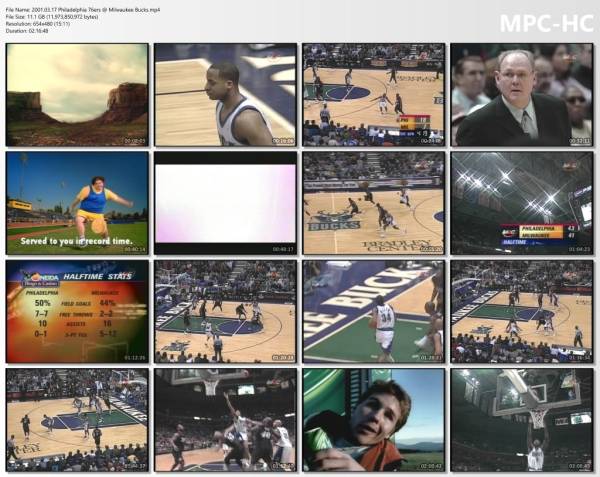Image resolution: width=600 pixels, height=477 pixels.
Task: Open the man in blue tank top dribbling thumbnail
Action: pos(77,203)
